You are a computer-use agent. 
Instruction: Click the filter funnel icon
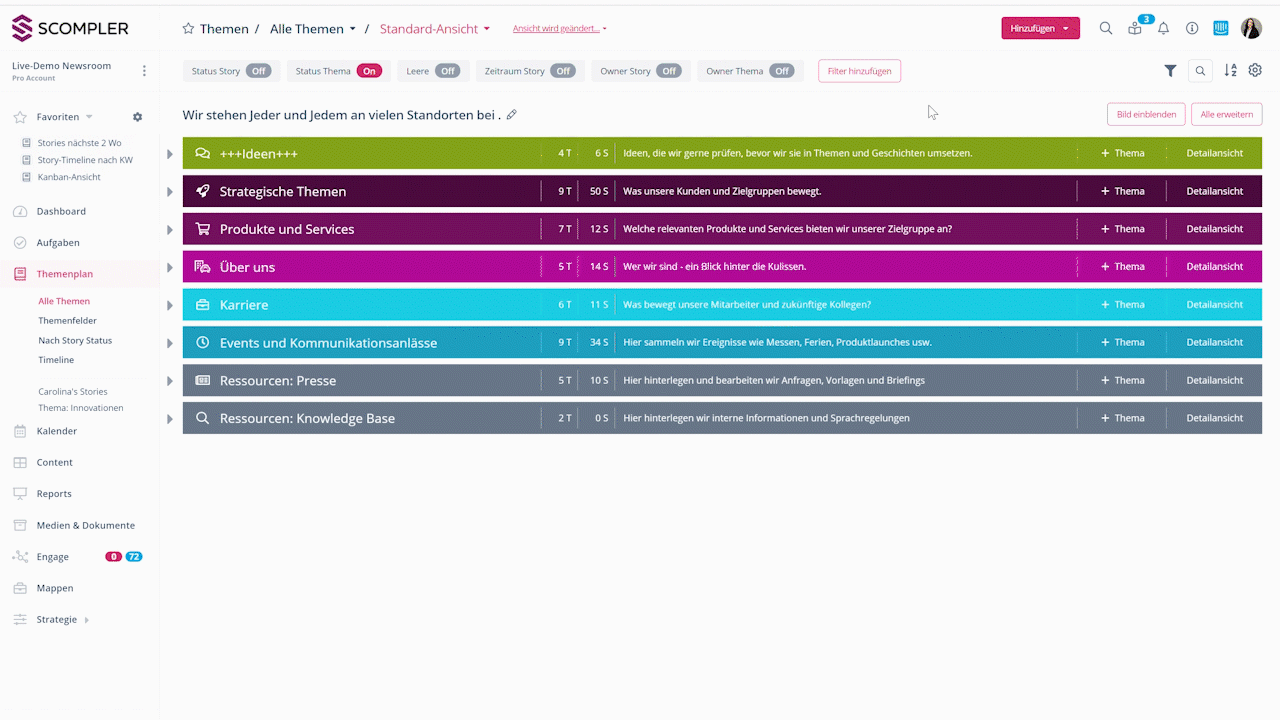(x=1170, y=71)
